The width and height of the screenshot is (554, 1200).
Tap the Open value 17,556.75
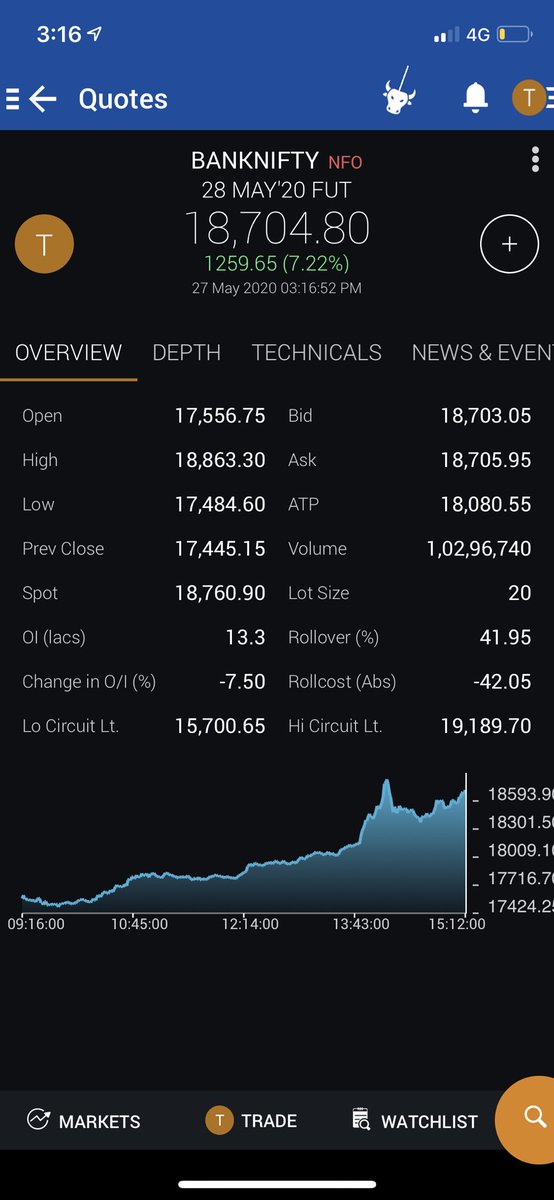coord(220,416)
